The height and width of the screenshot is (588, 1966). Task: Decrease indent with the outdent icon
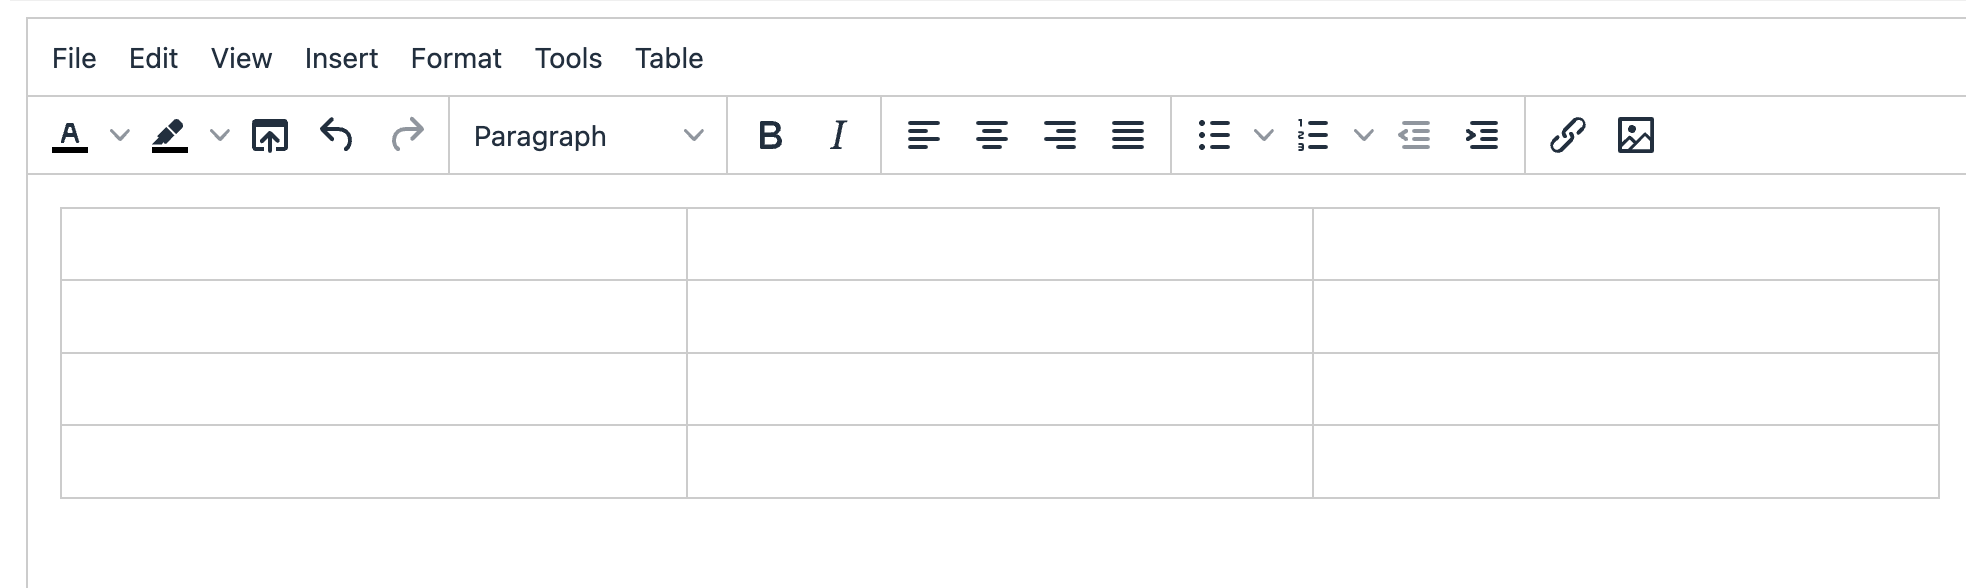[1414, 135]
